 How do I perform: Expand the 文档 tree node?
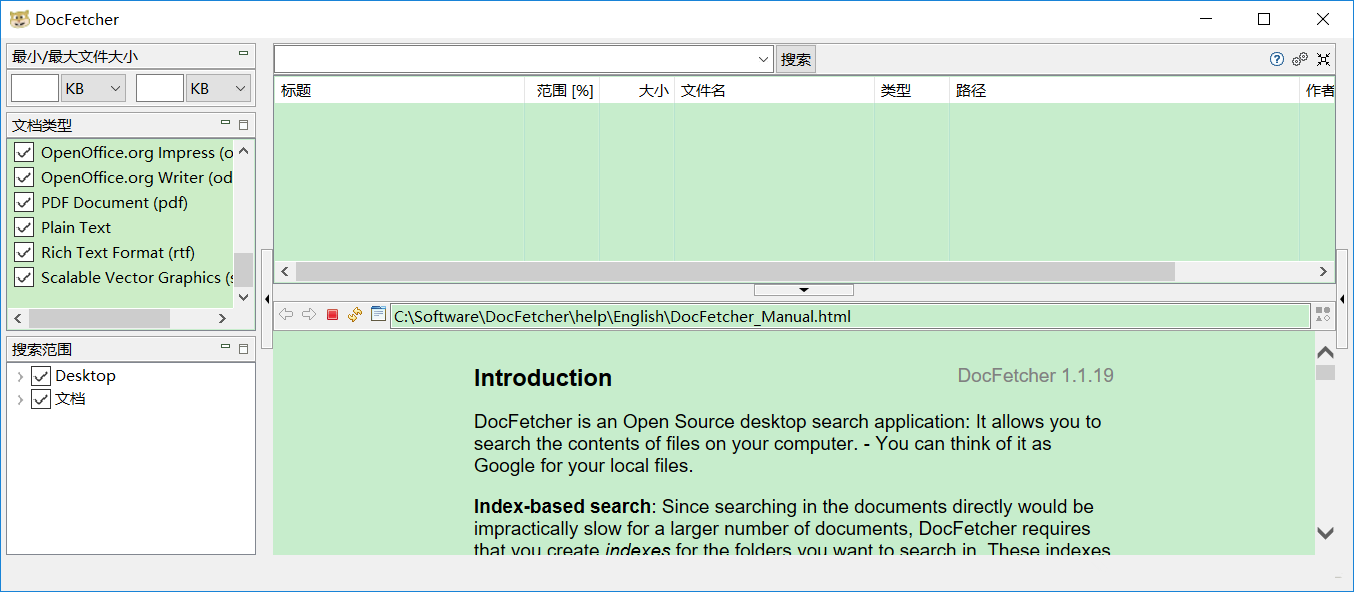coord(20,399)
